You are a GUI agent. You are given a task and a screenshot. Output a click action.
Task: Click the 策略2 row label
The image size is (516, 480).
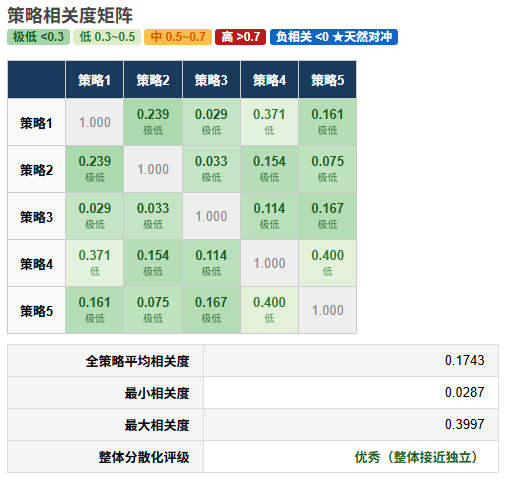click(36, 169)
